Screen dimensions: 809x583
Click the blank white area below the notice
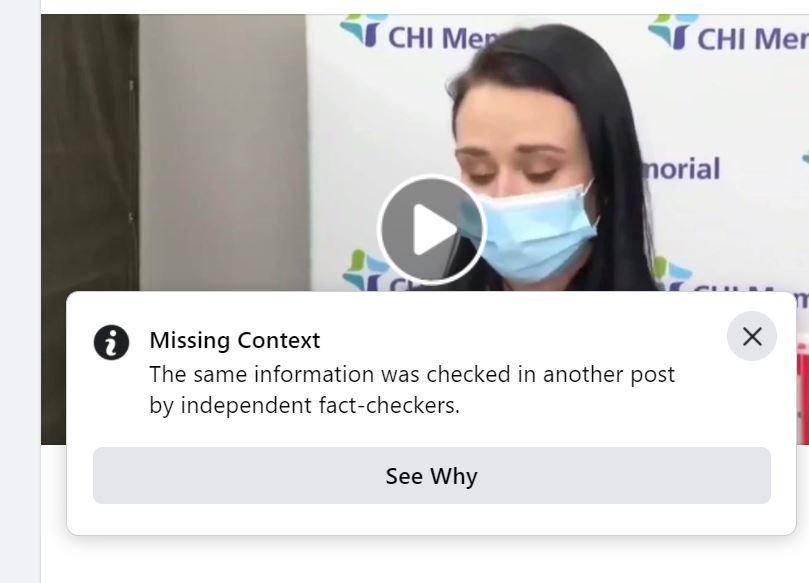pyautogui.click(x=423, y=560)
